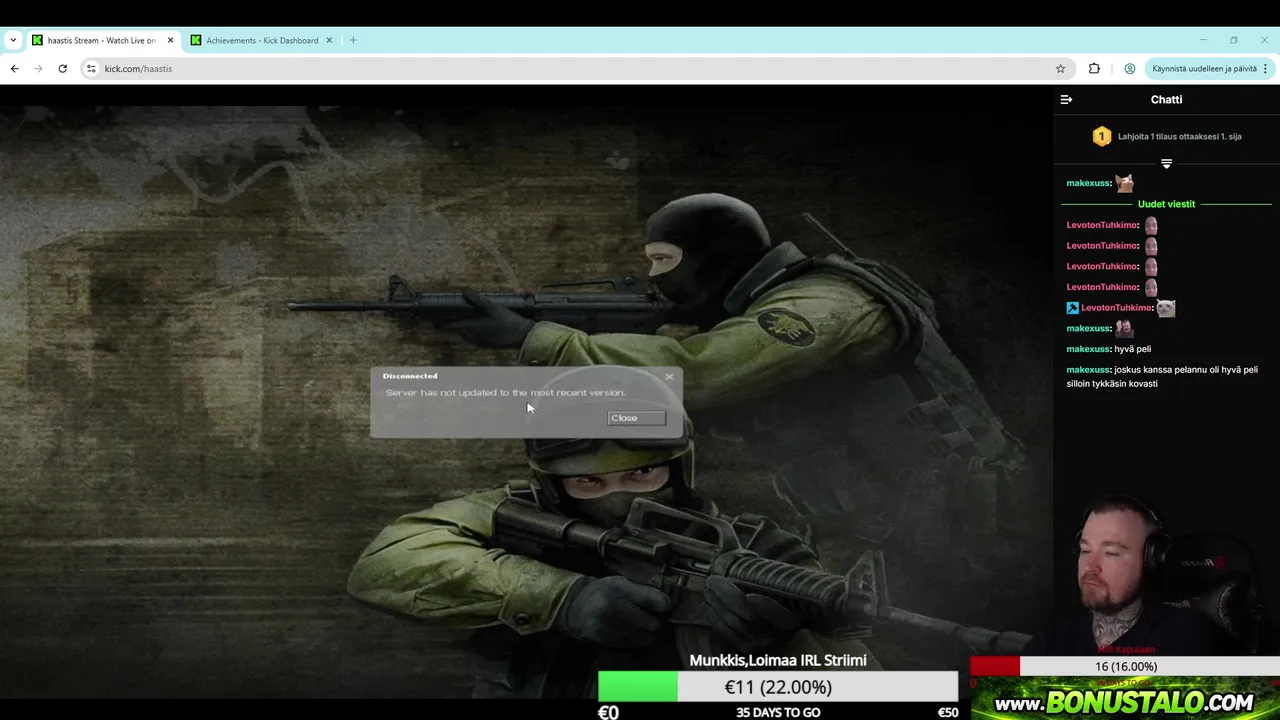Image resolution: width=1280 pixels, height=720 pixels.
Task: Open makexuss username on the cat emote message
Action: click(1088, 183)
